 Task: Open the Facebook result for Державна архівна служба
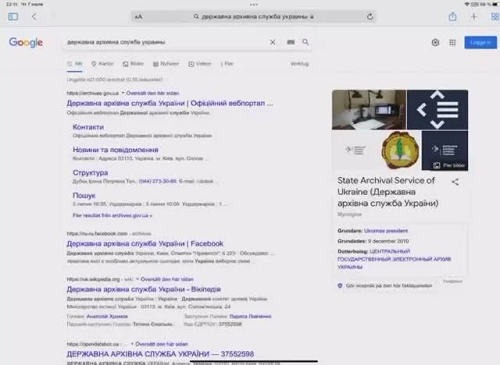(145, 244)
